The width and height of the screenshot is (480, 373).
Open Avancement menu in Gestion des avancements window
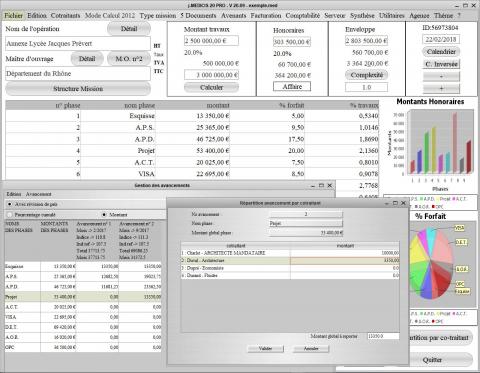tap(39, 194)
